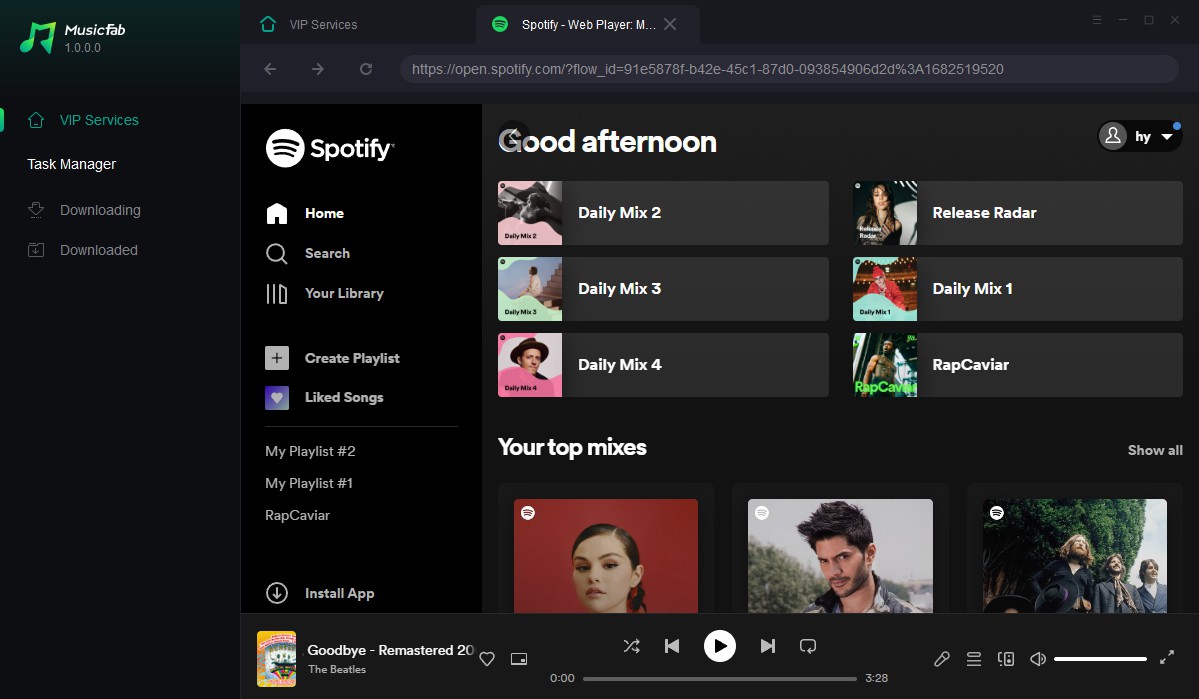
Task: Mute the volume with the speaker icon
Action: click(1038, 658)
